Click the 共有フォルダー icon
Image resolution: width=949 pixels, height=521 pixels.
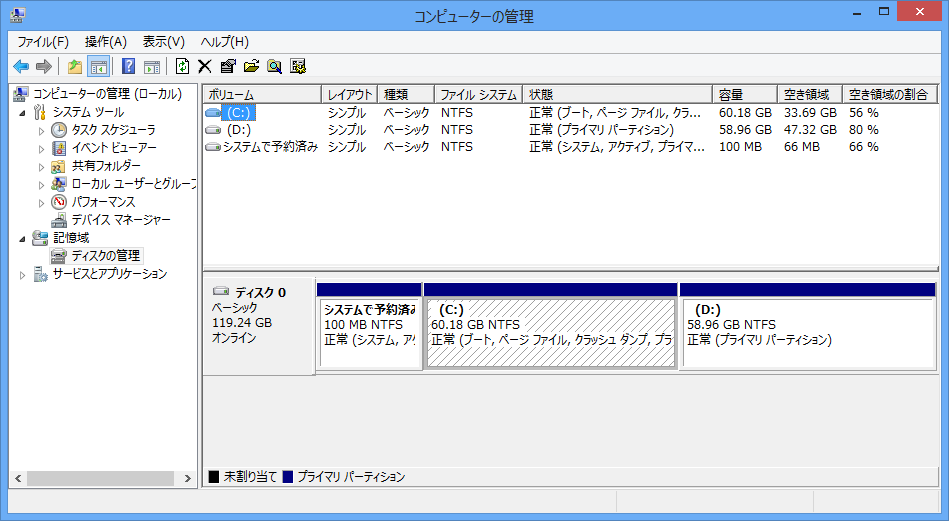[59, 166]
